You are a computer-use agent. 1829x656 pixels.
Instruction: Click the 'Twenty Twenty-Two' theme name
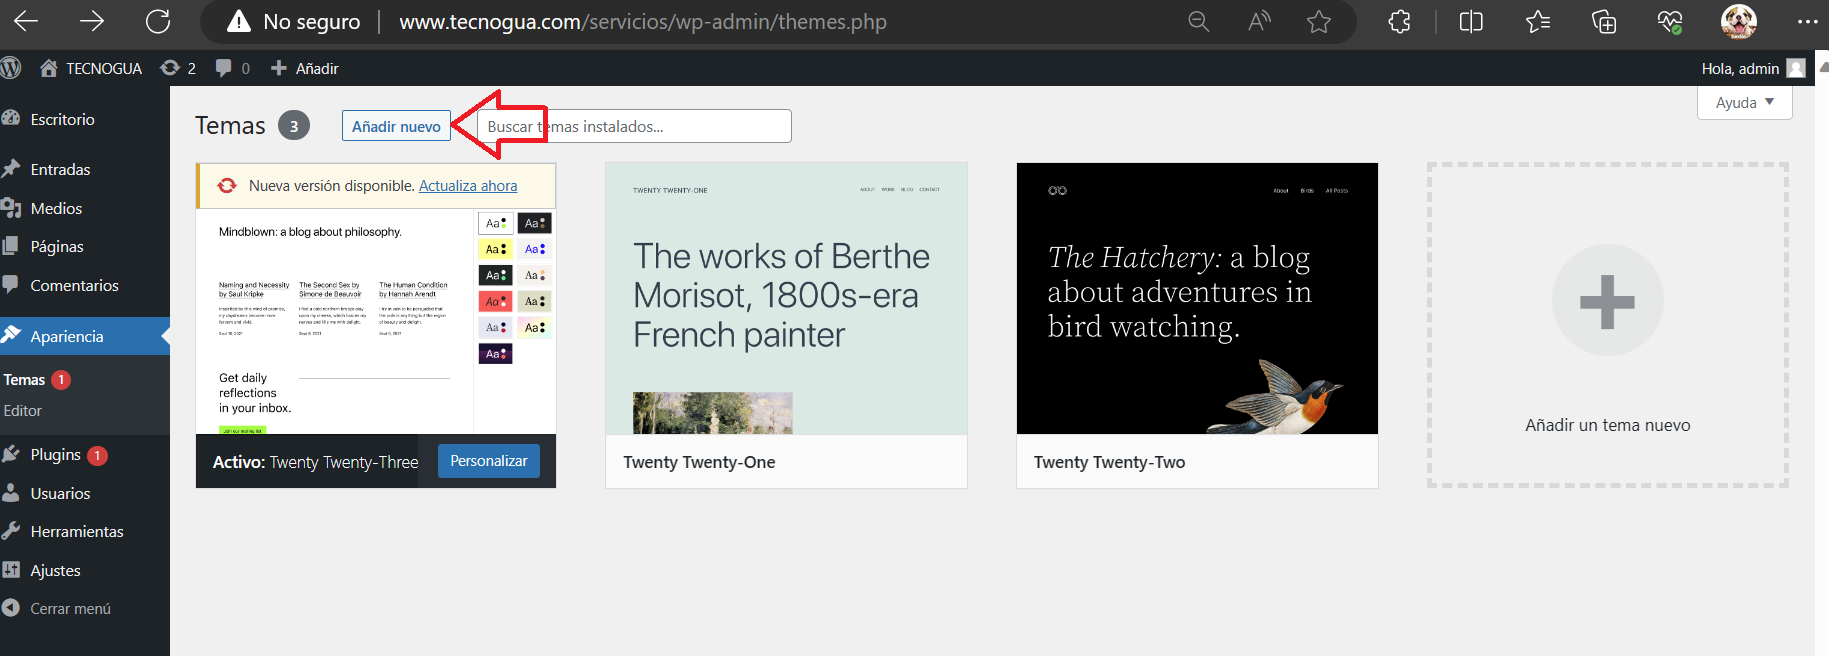1109,462
